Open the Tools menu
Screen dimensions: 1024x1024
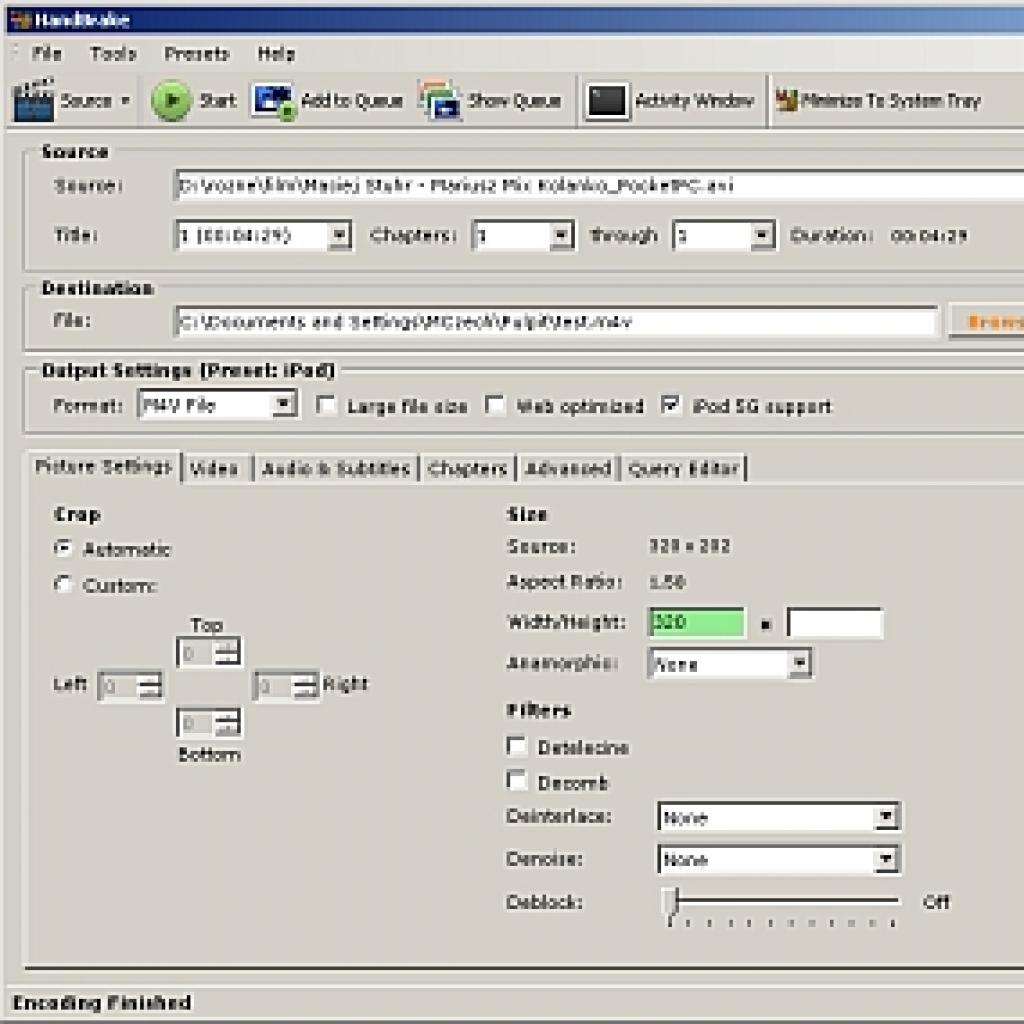tap(114, 54)
